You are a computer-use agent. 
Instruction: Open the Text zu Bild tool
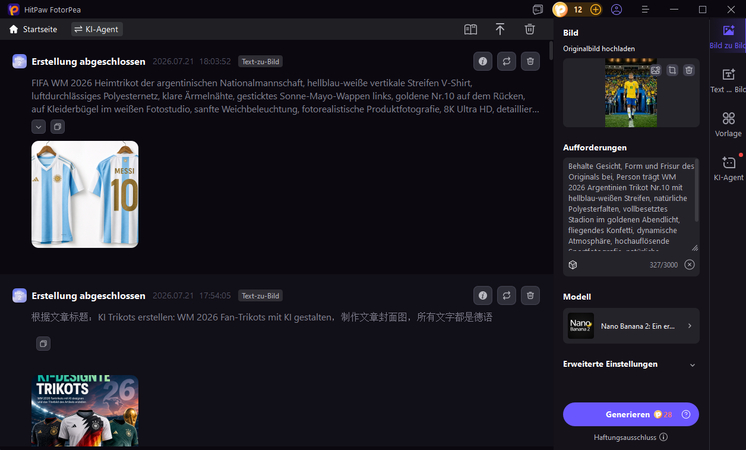[x=728, y=80]
